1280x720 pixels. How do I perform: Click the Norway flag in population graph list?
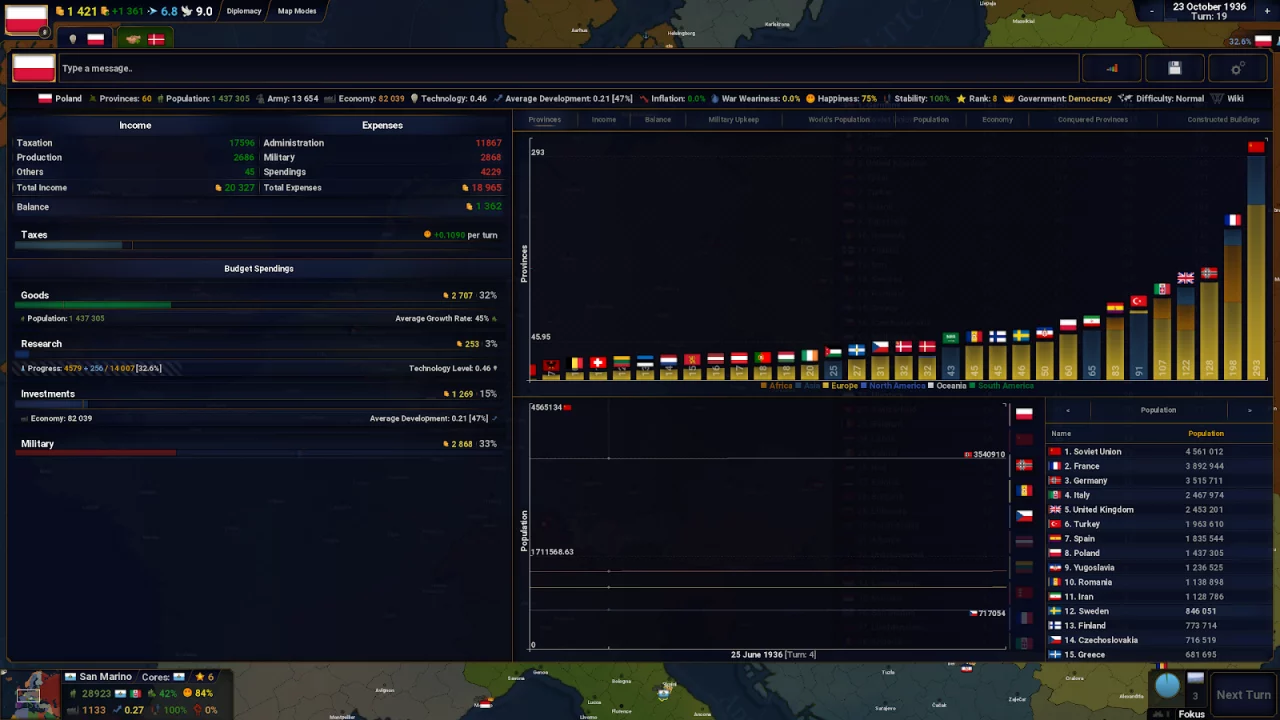click(1024, 465)
